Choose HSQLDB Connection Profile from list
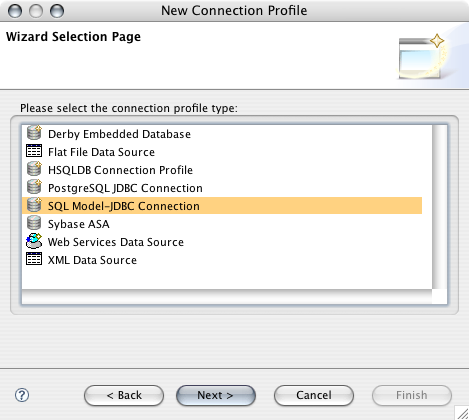Screen dimensions: 469x420 point(222,170)
